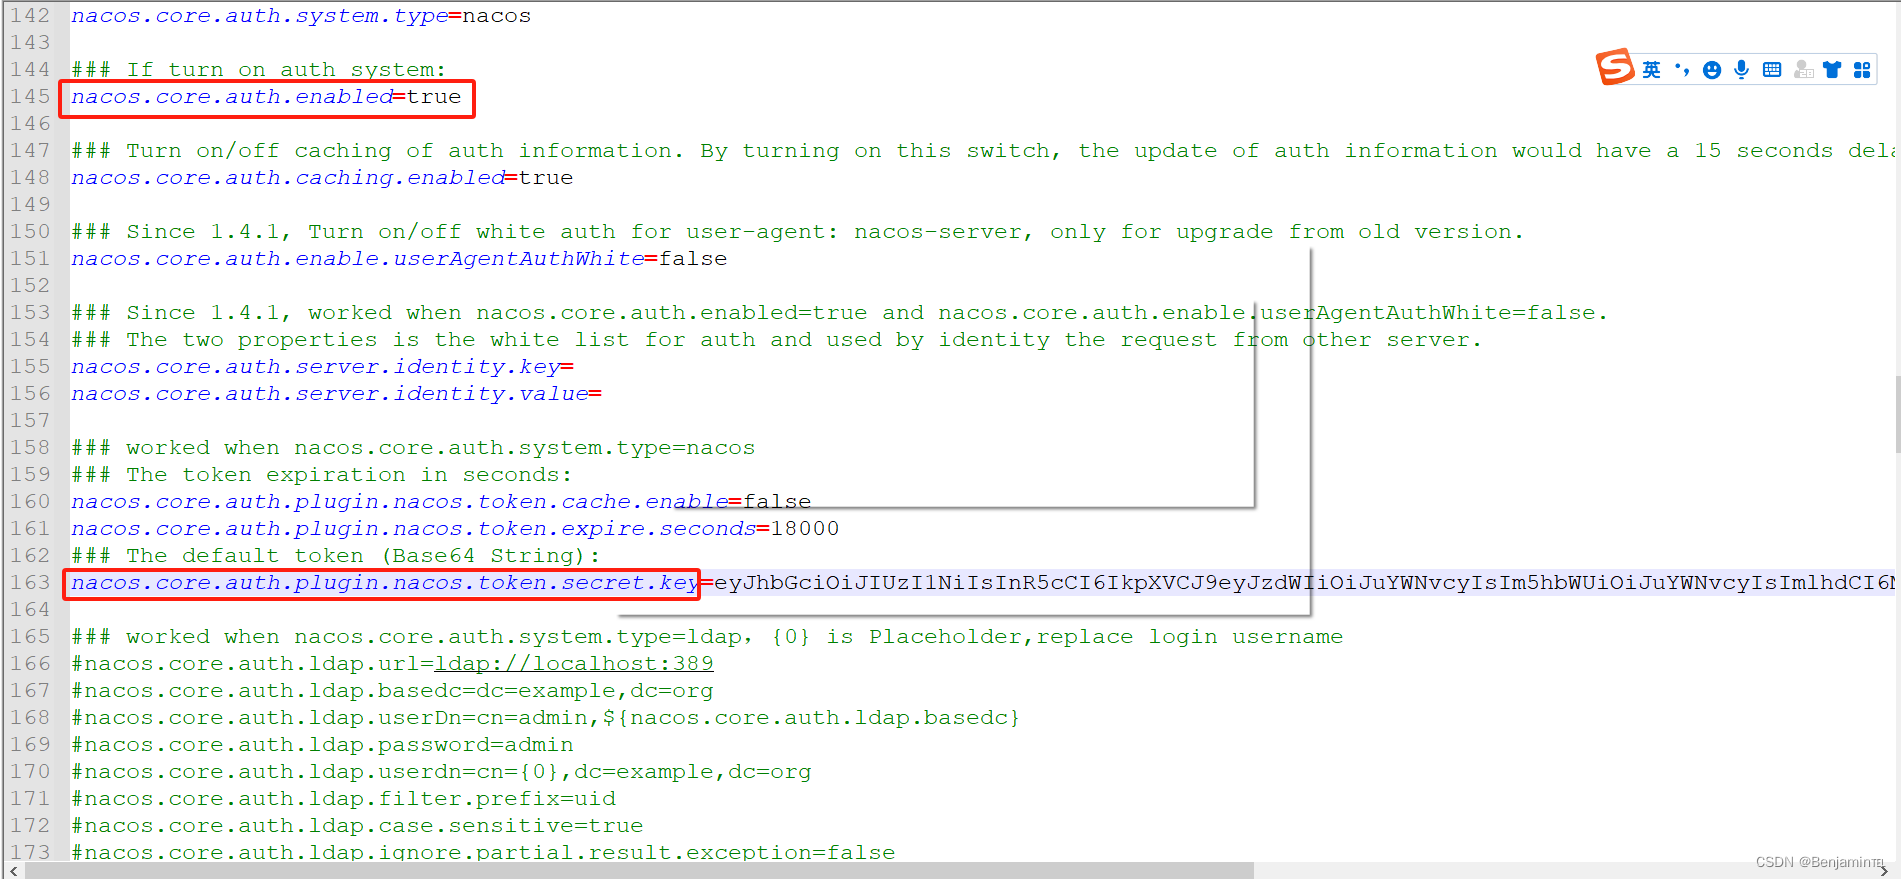1901x879 pixels.
Task: Open the IME skin shirt icon
Action: coord(1832,70)
